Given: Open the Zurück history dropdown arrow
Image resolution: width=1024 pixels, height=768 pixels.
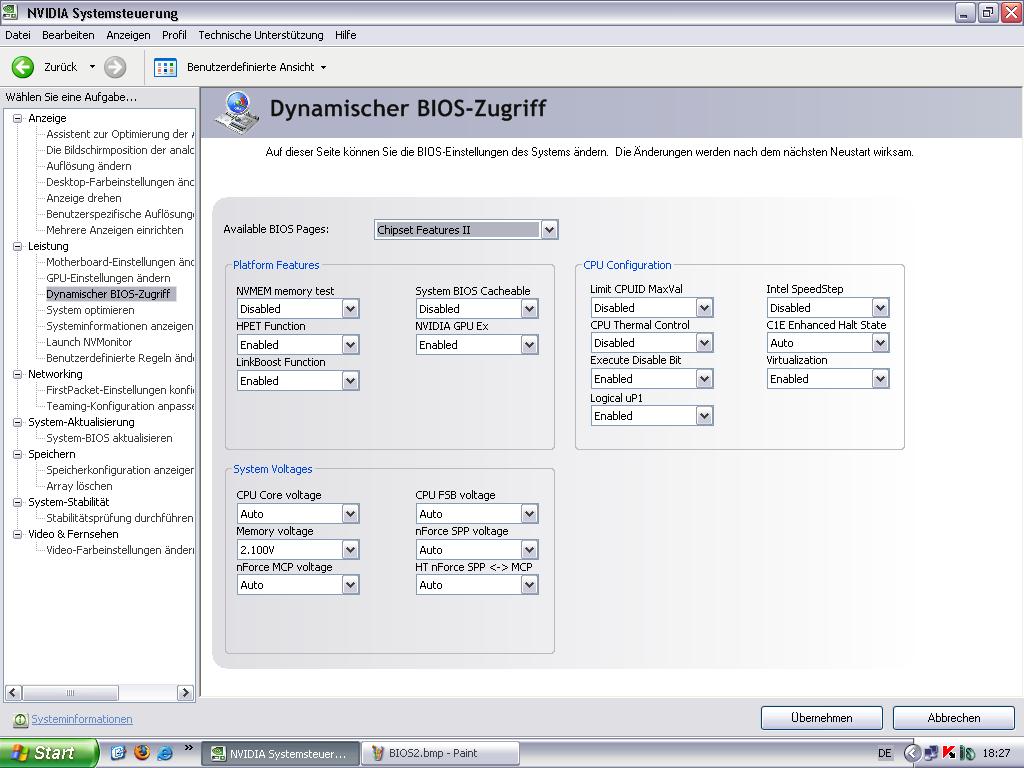Looking at the screenshot, I should 92,67.
